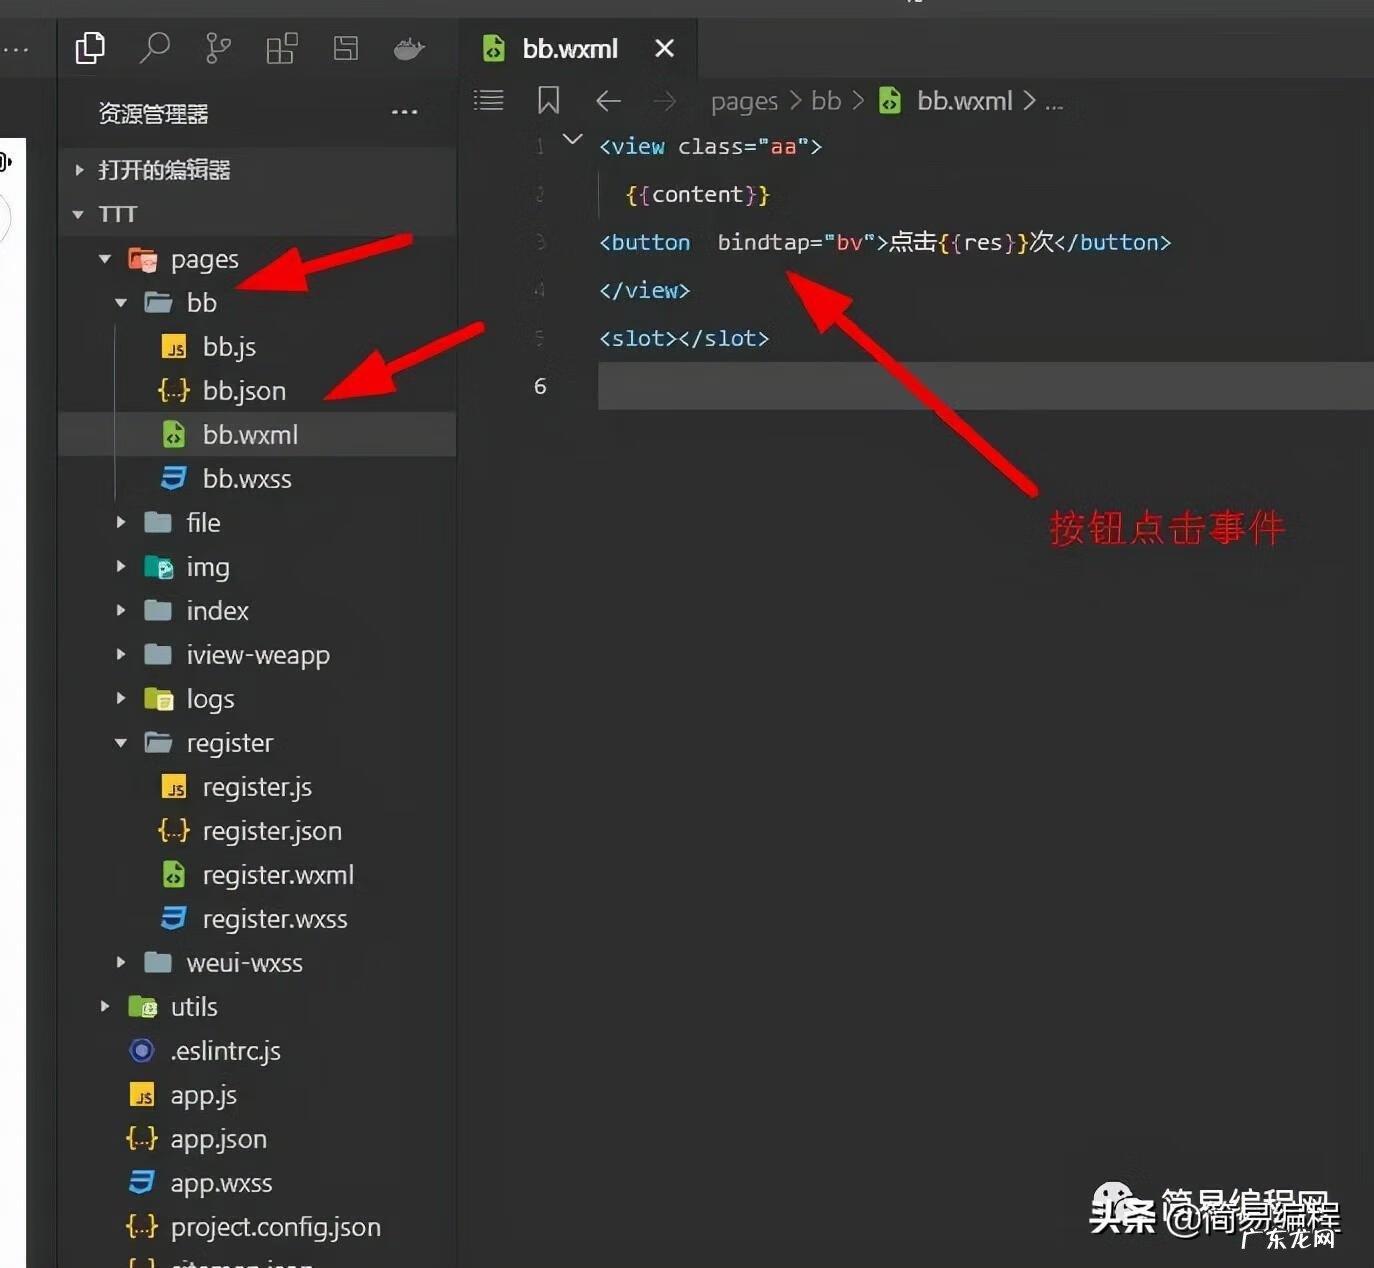Click the back arrow in editor toolbar
The image size is (1374, 1268).
(x=608, y=100)
